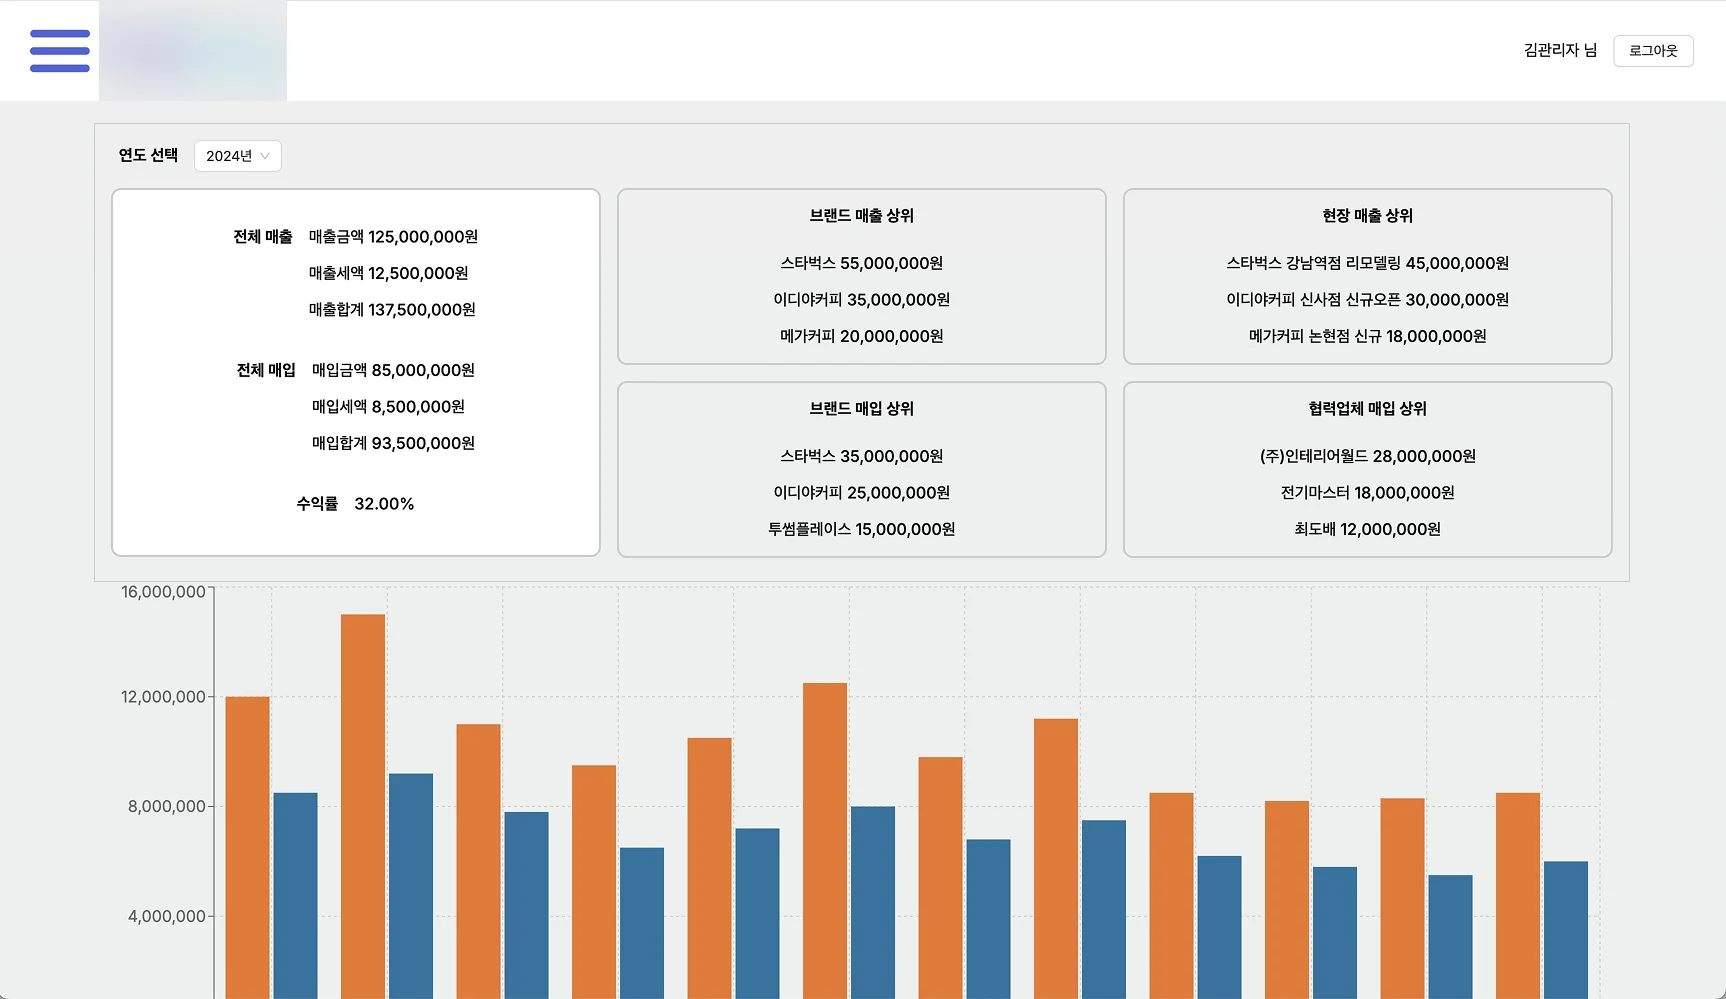Click the tallest orange bar in chart
This screenshot has width=1726, height=999.
tap(363, 806)
